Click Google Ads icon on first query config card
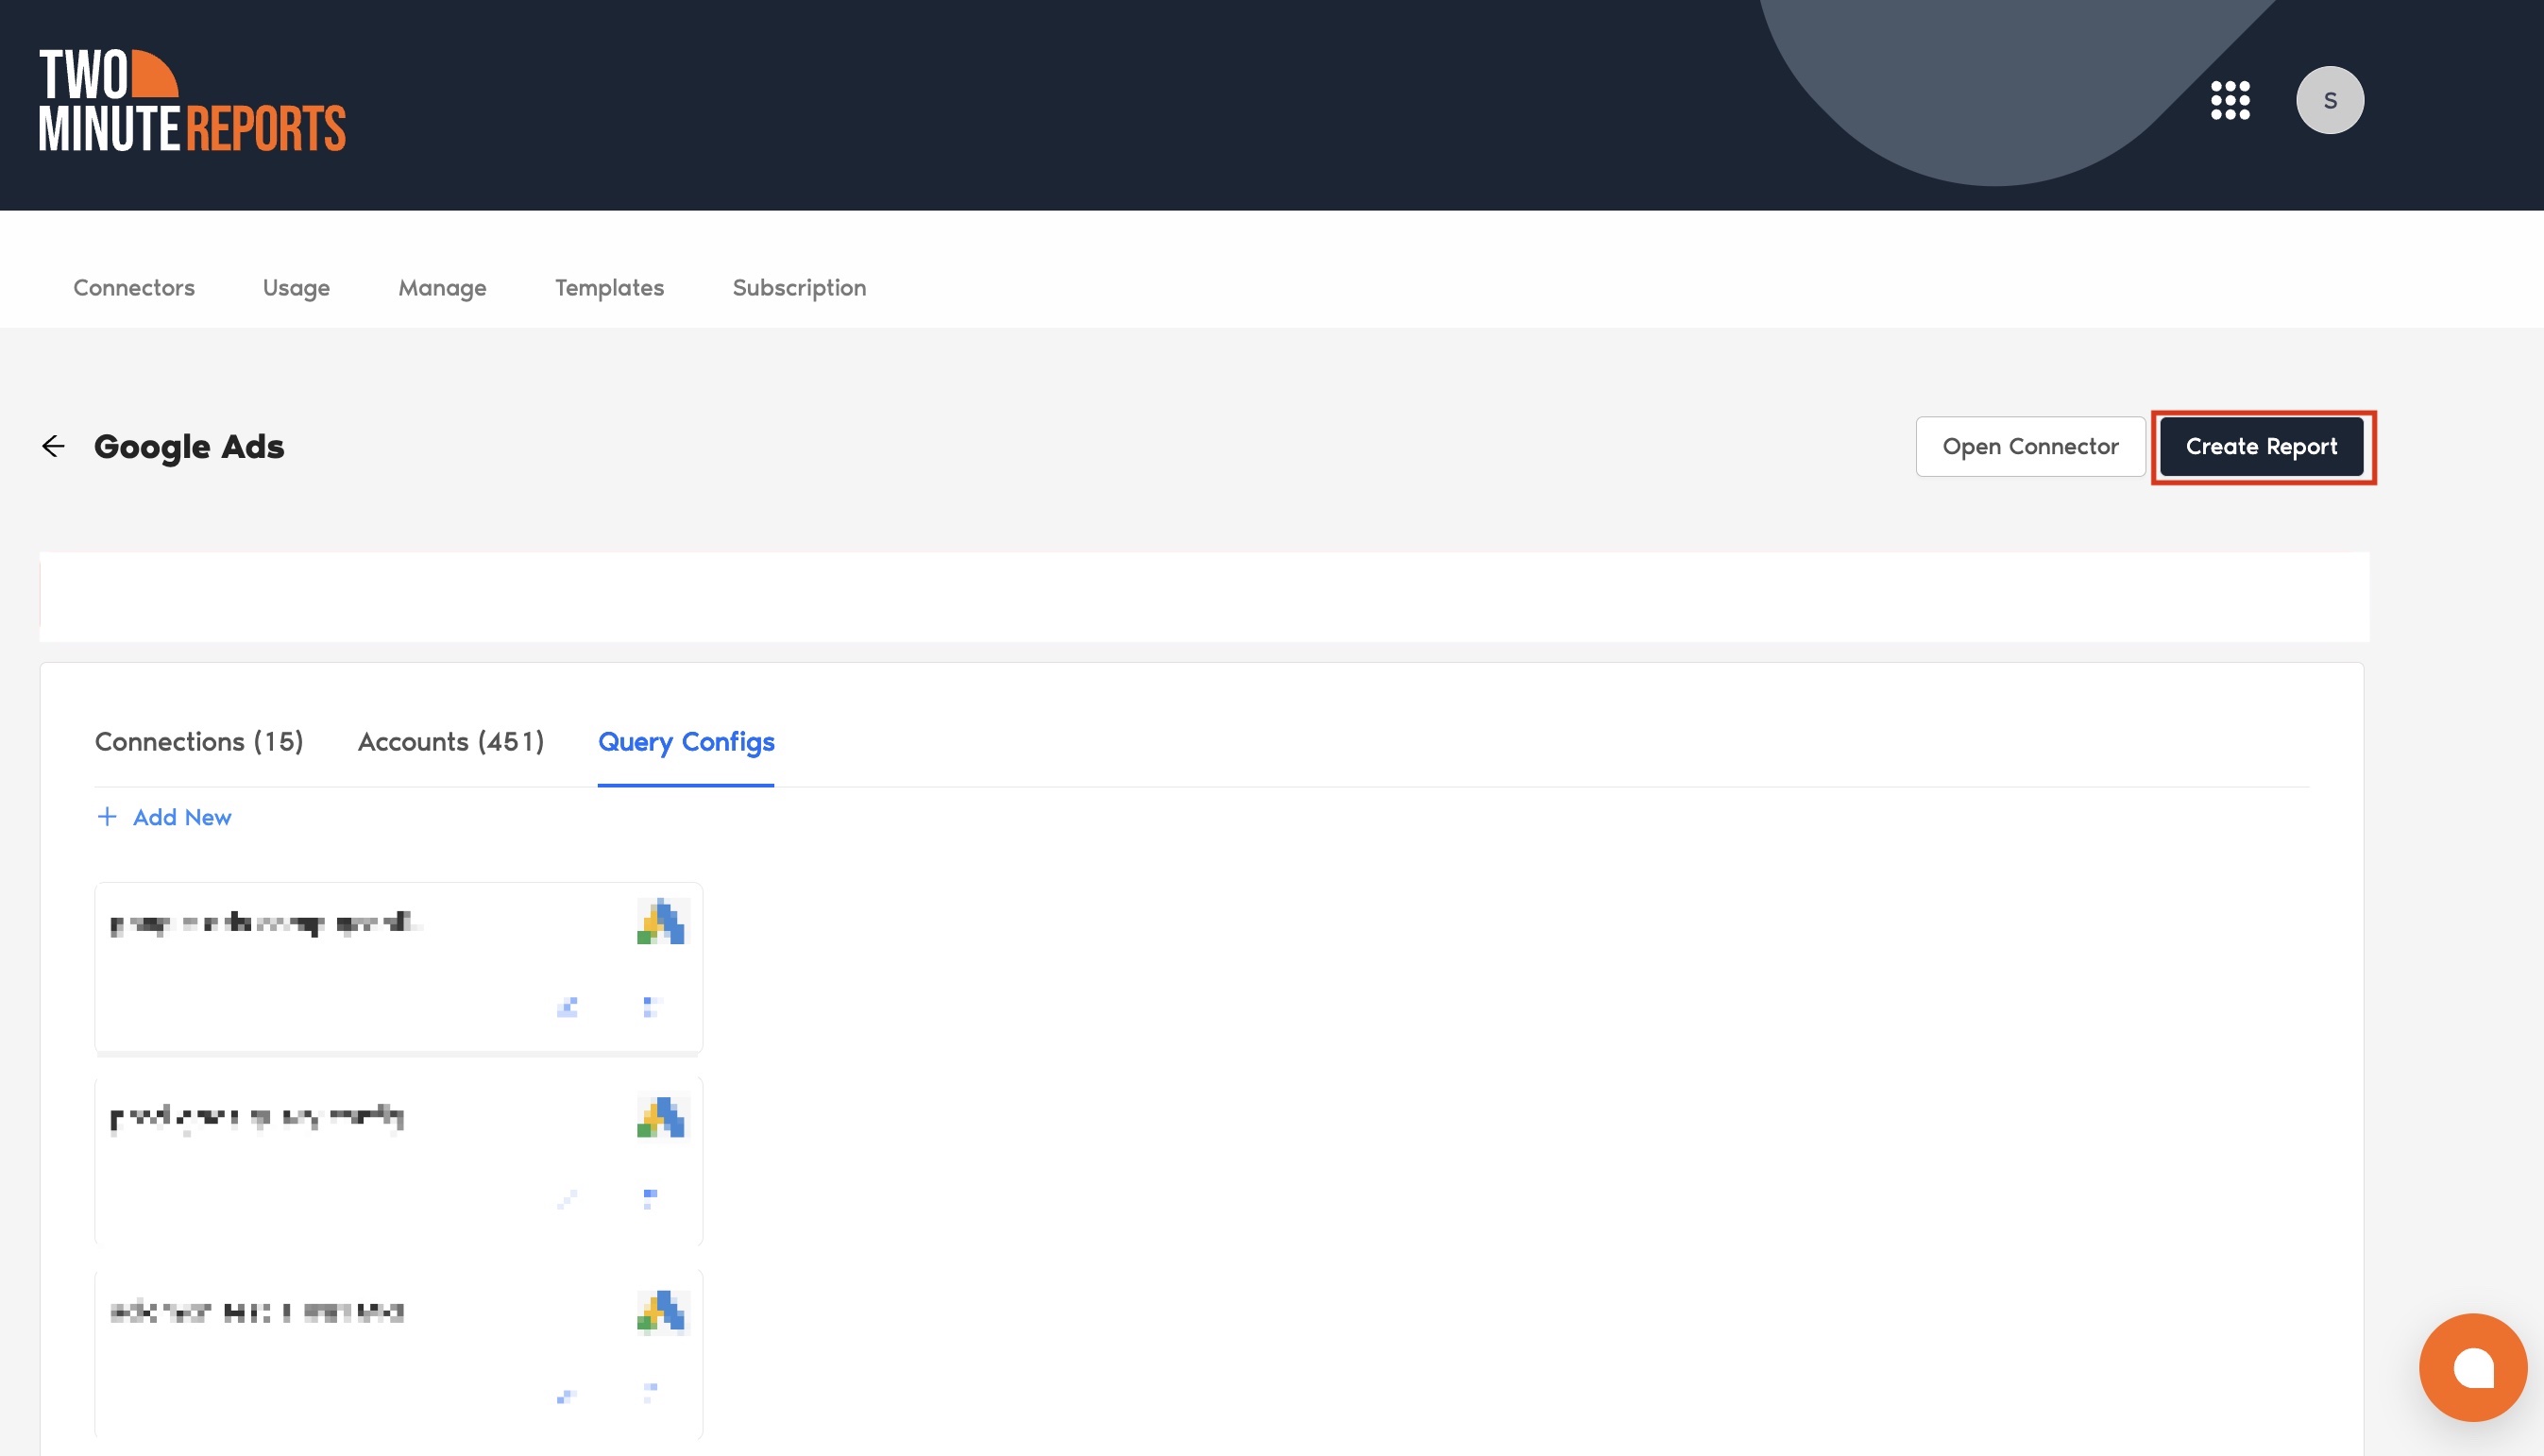 coord(662,921)
